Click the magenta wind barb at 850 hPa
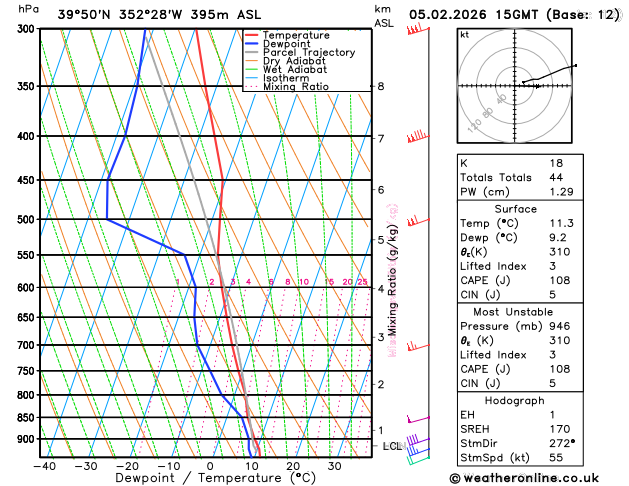The width and height of the screenshot is (629, 486). [418, 419]
